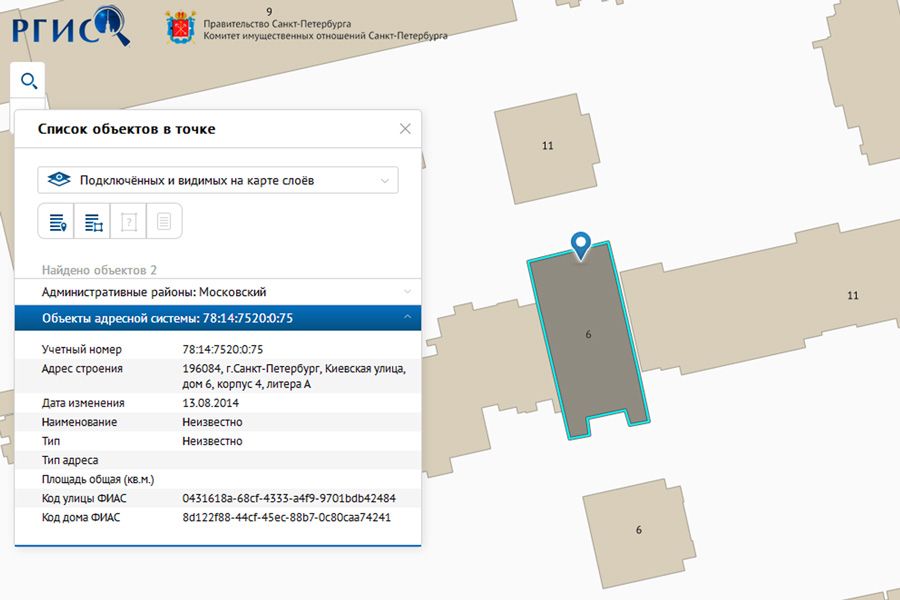This screenshot has width=900, height=600.
Task: Click the Площадь общая (кв.м.) label
Action: click(x=98, y=479)
